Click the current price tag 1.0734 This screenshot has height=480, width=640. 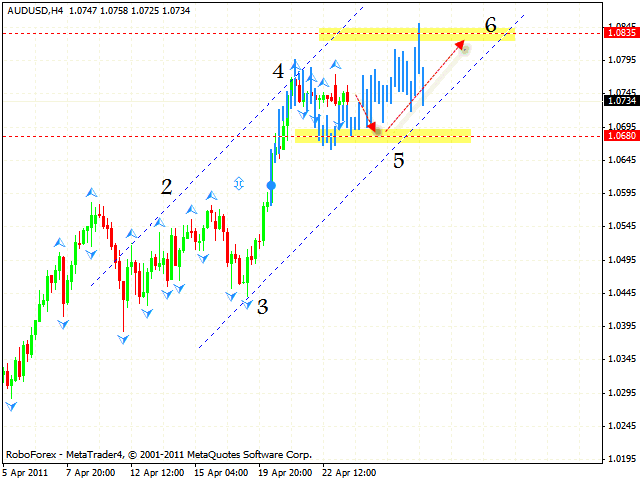click(622, 100)
